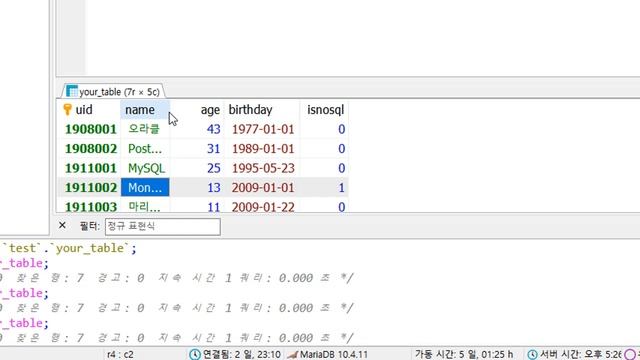Click the connection clock icon in status bar

tap(195, 354)
